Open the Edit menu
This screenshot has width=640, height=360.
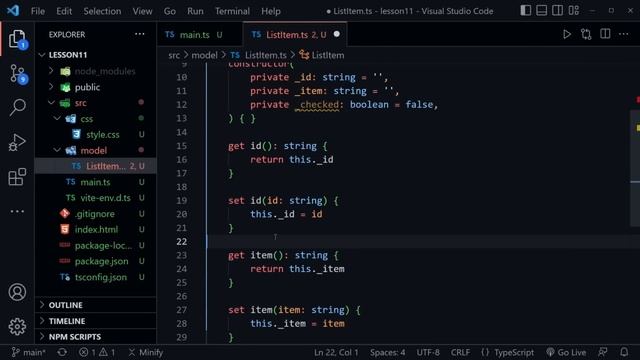coord(64,11)
